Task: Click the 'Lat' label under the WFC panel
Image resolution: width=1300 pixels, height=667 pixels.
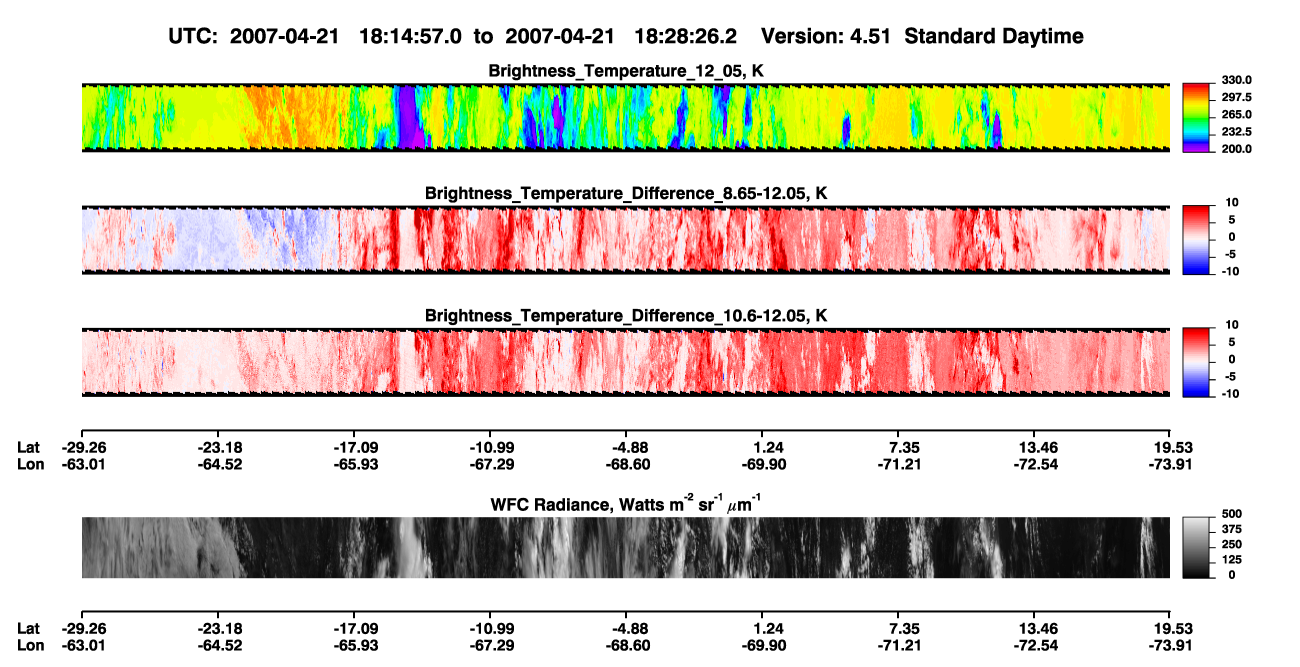Action: (29, 629)
